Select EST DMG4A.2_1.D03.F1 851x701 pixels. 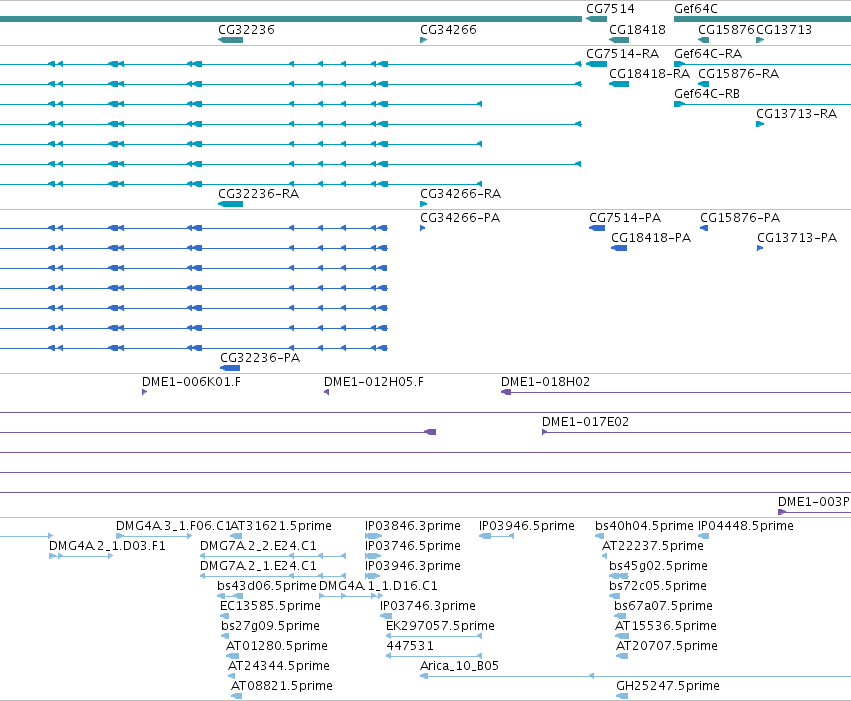tap(107, 546)
